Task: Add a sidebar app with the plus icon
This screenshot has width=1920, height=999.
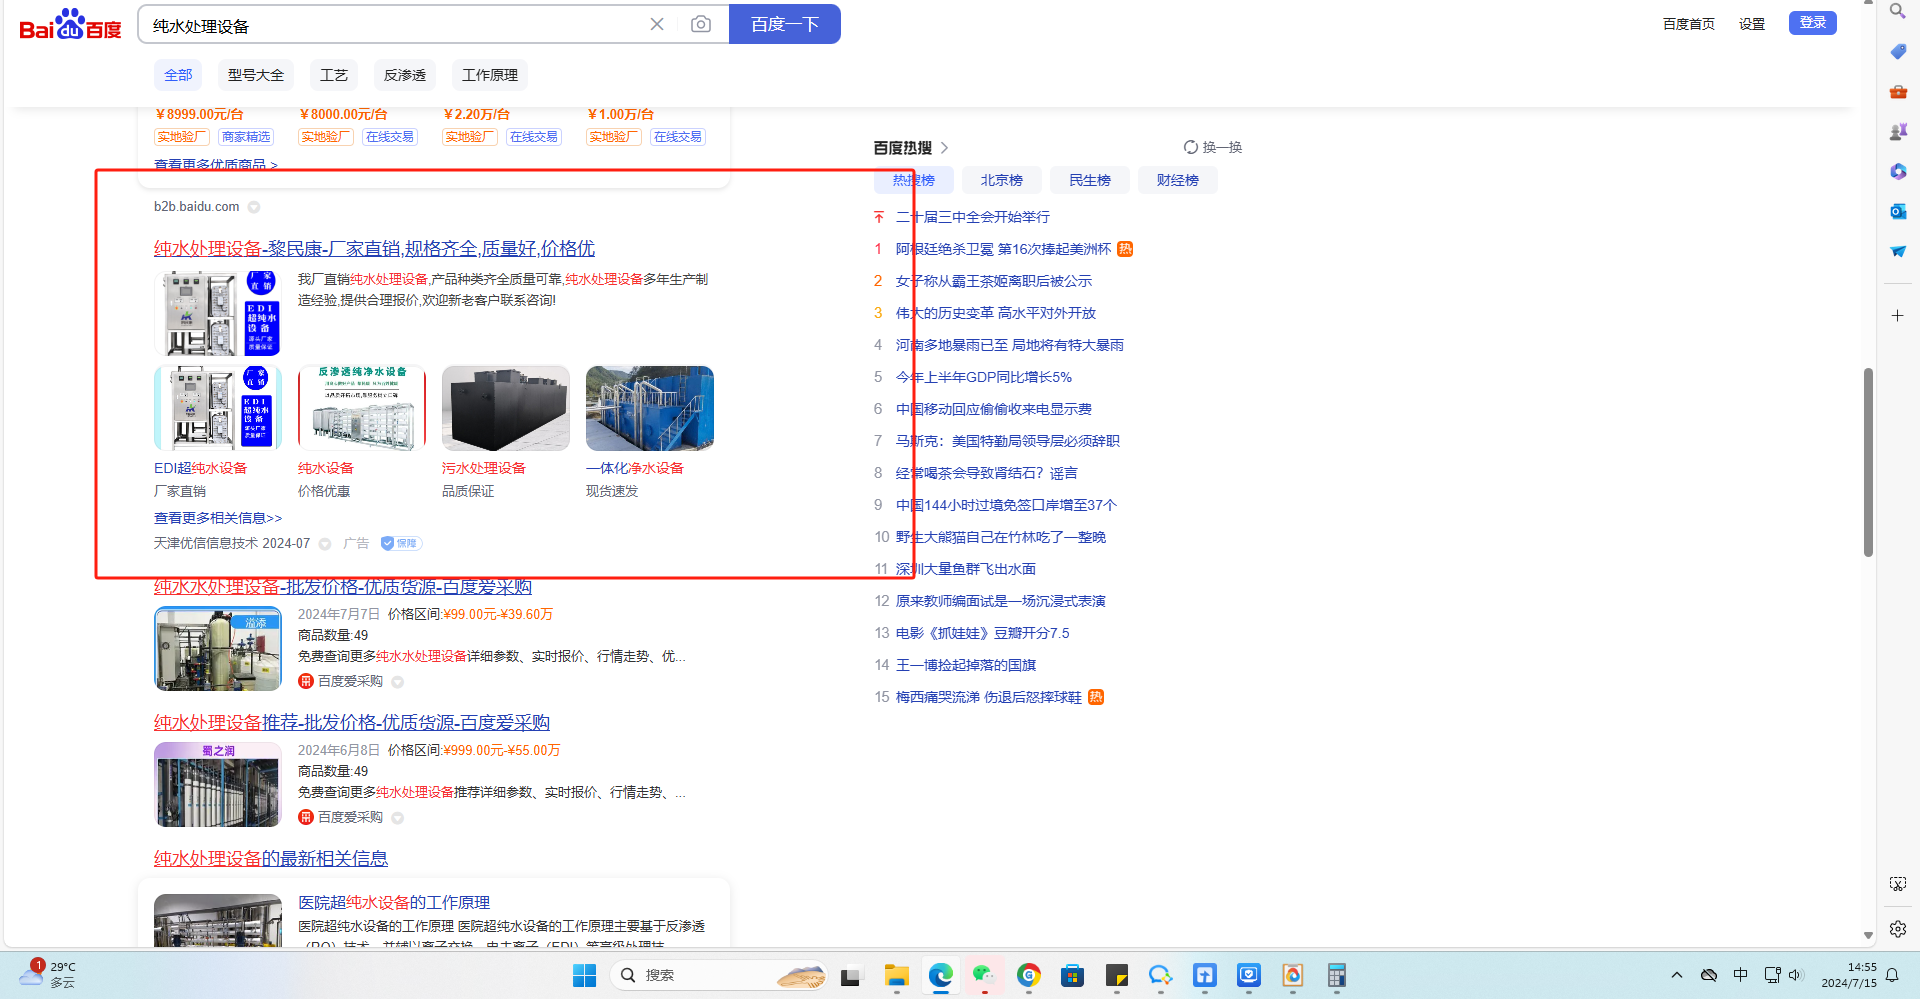Action: point(1898,315)
